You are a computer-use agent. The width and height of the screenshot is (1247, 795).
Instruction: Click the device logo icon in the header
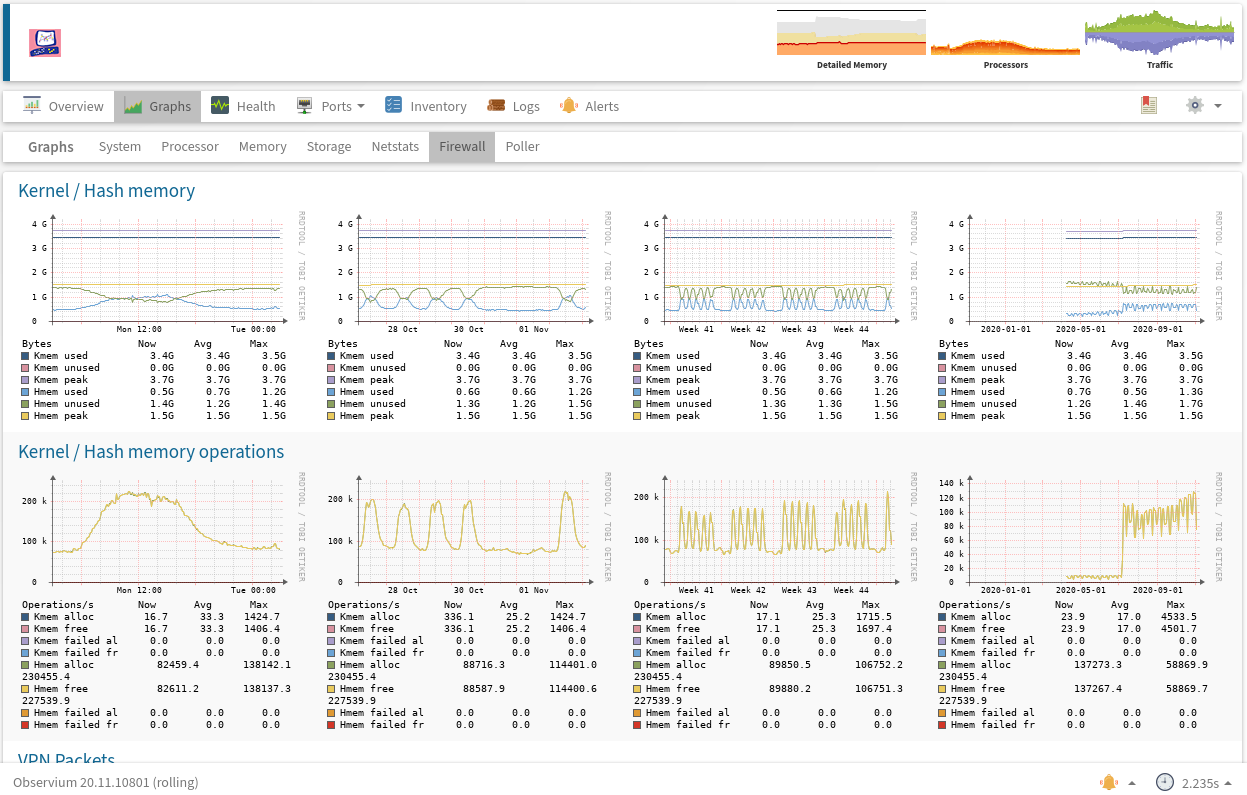click(x=45, y=41)
